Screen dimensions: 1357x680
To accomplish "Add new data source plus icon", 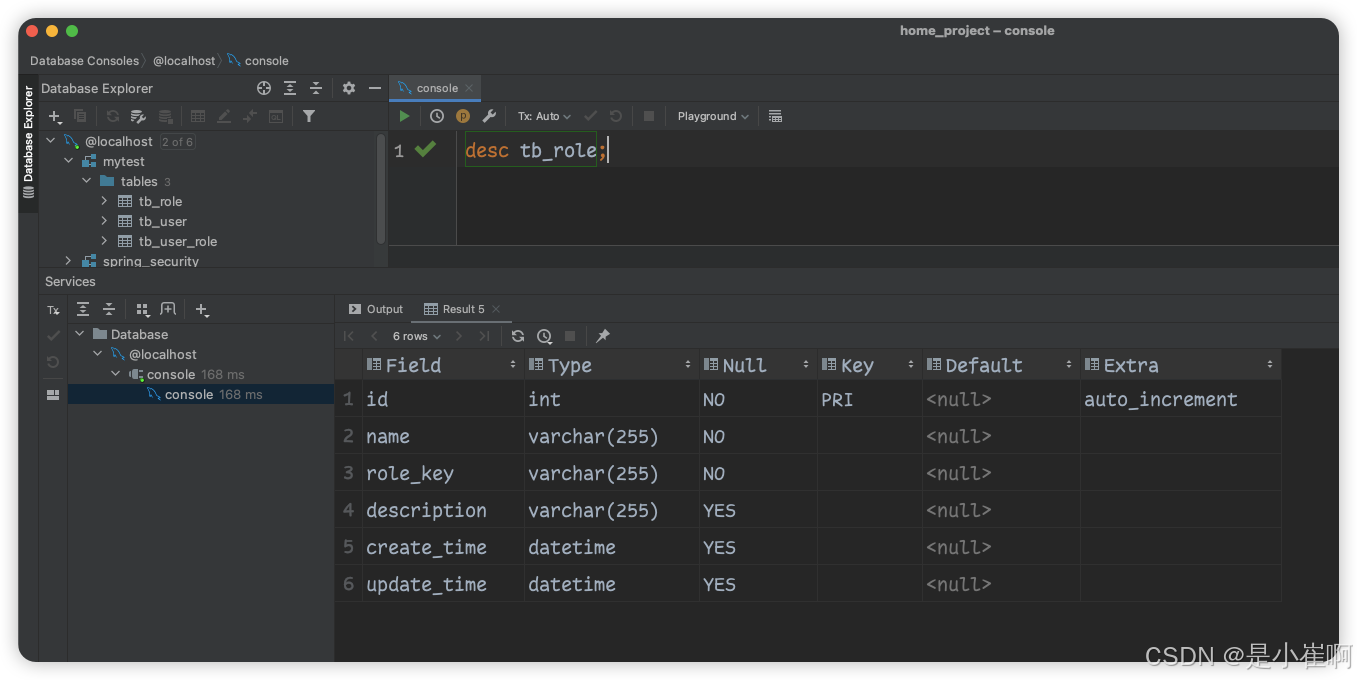I will pos(55,116).
